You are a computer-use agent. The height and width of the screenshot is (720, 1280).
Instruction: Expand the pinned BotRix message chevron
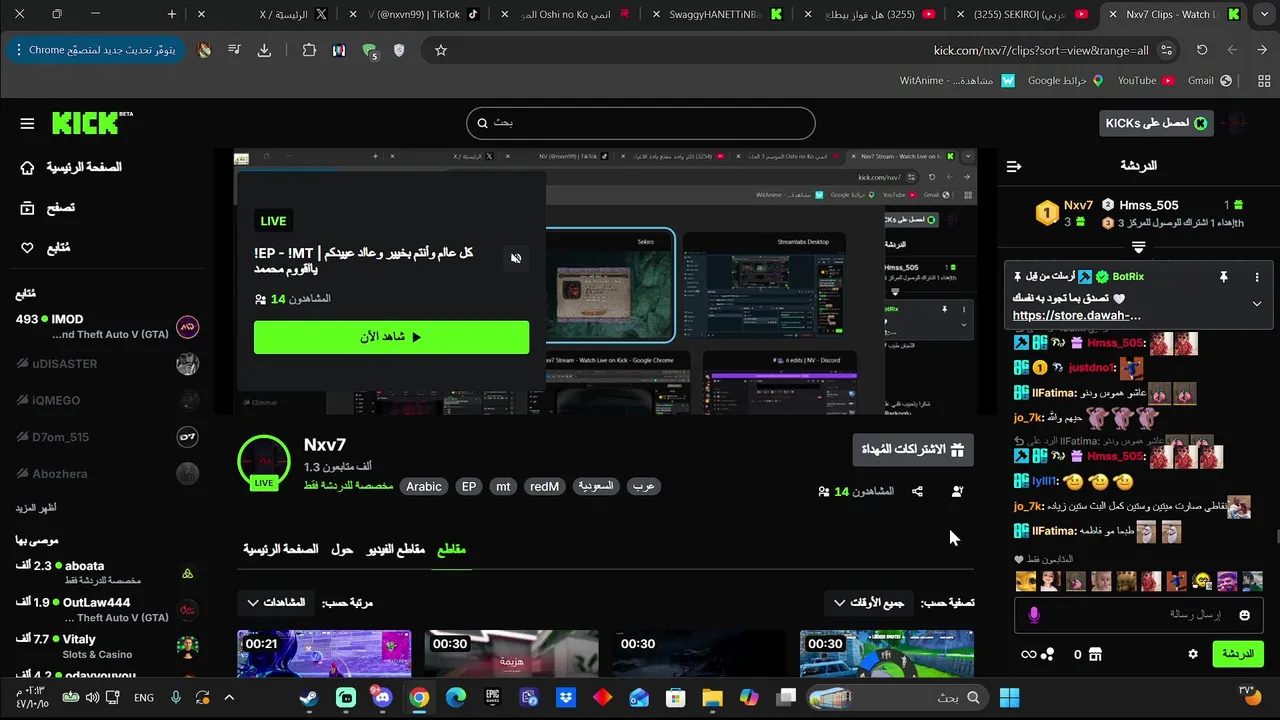point(1257,303)
